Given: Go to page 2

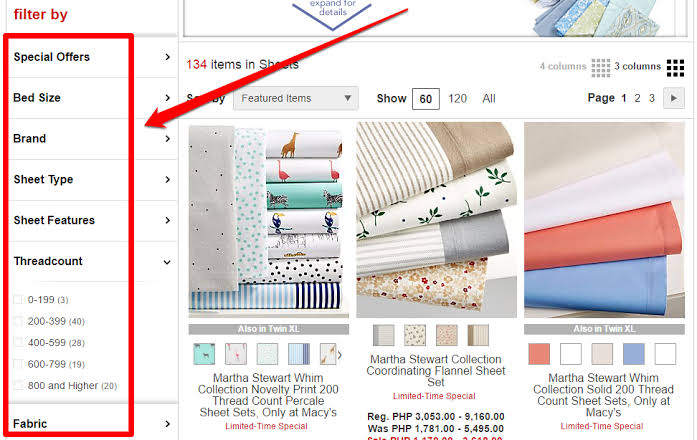Looking at the screenshot, I should tap(637, 98).
